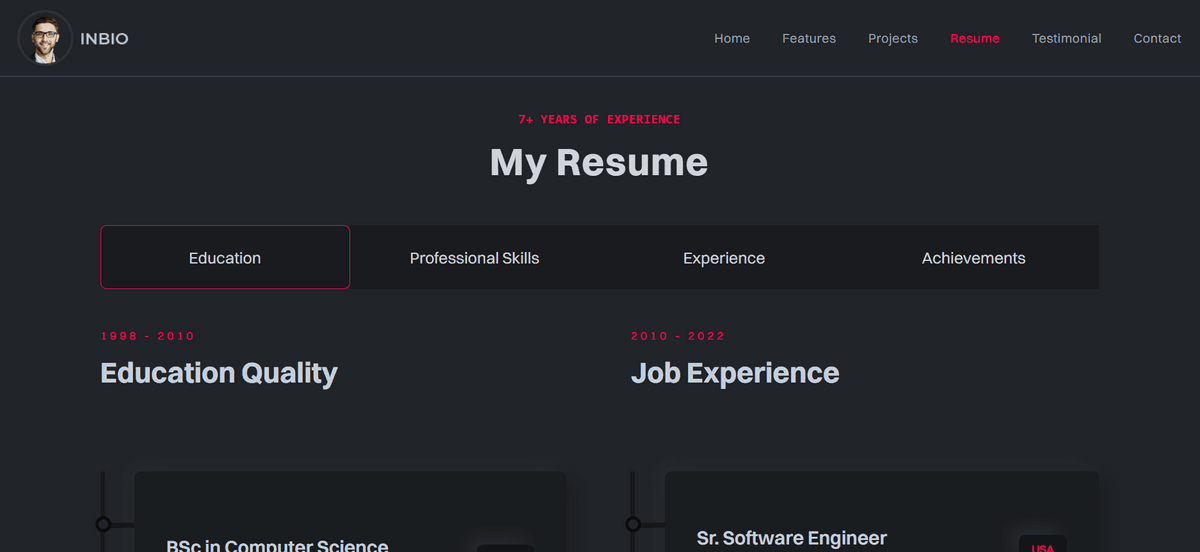Click the Education timeline circle marker

pos(103,524)
